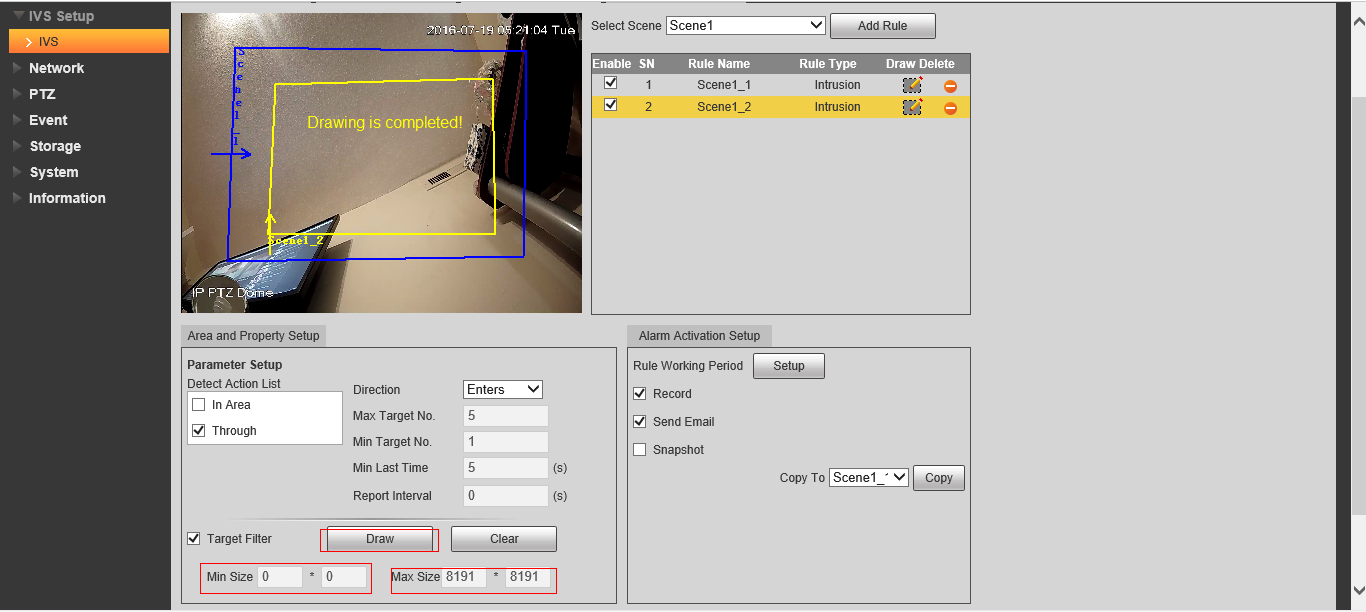Image resolution: width=1366 pixels, height=612 pixels.
Task: Click the Add Rule button
Action: point(882,26)
